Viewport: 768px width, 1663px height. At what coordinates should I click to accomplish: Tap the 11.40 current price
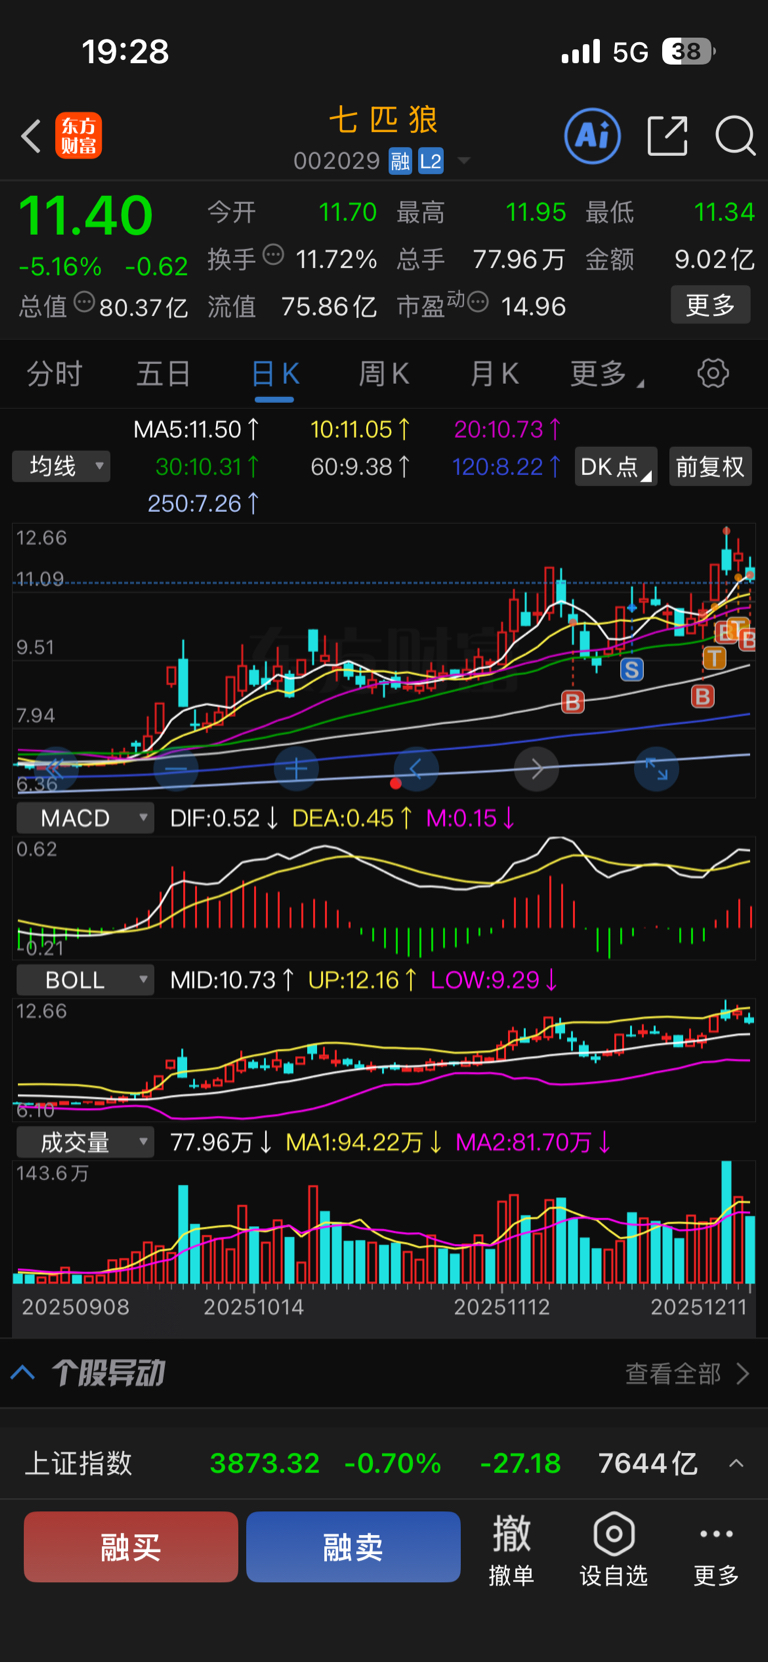pos(86,216)
